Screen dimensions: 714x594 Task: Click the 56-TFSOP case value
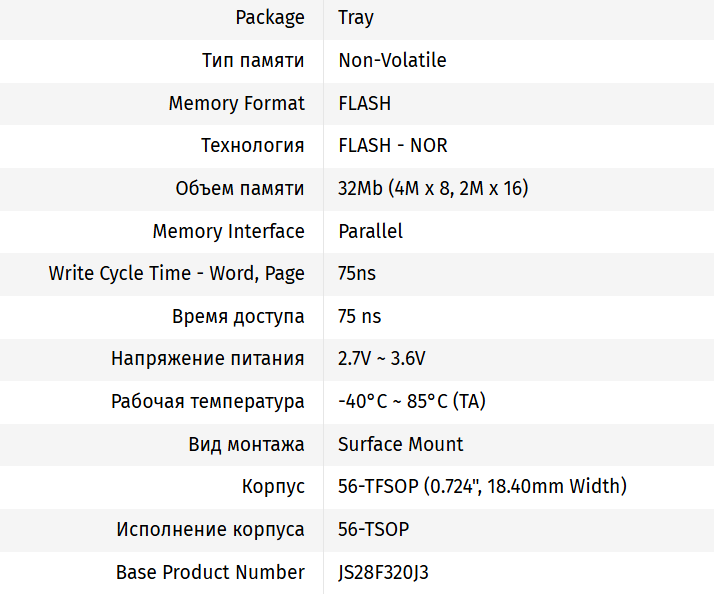tap(482, 487)
